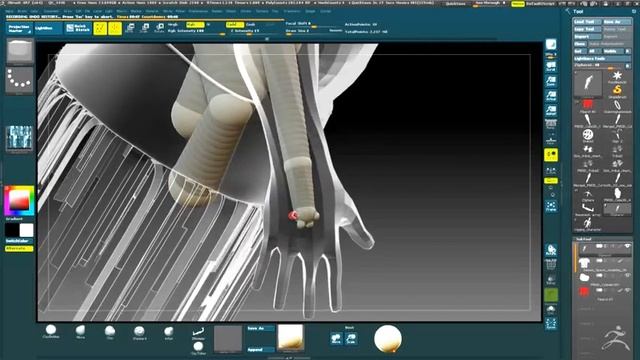Toggle the Persp perspective button
Screen dimensions: 640x360
point(551,124)
